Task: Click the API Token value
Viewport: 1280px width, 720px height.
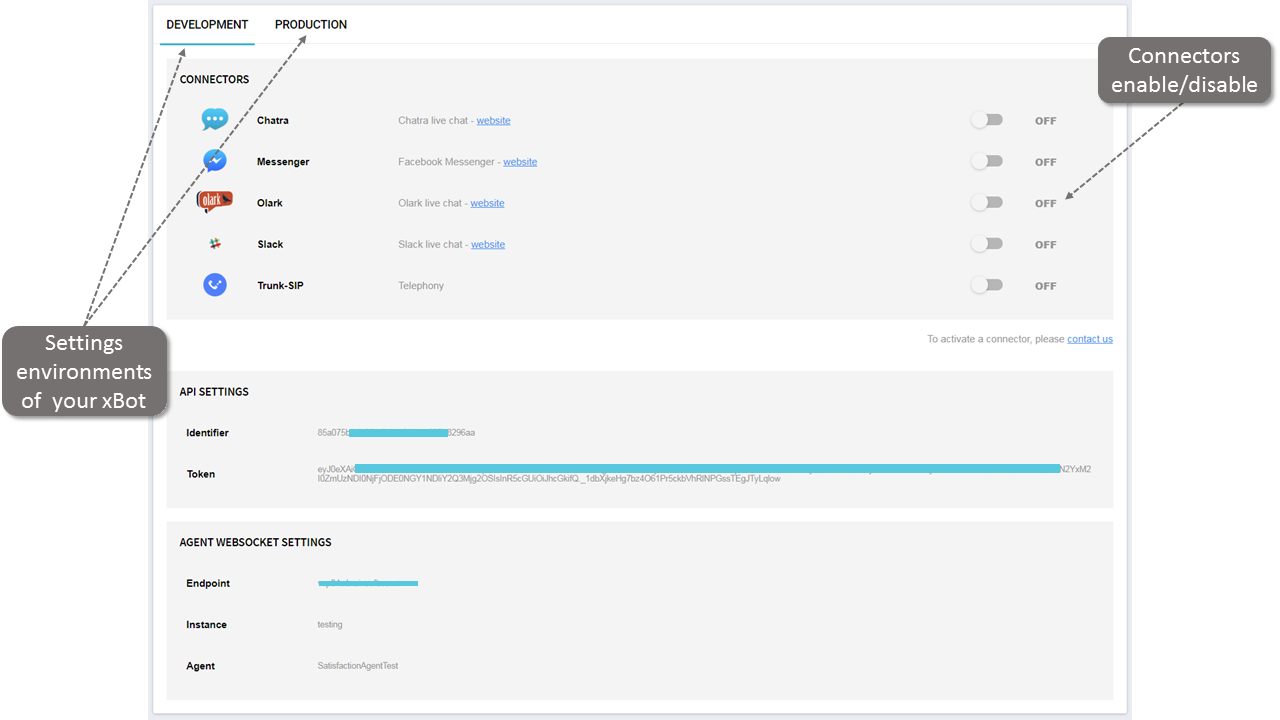Action: pos(704,474)
